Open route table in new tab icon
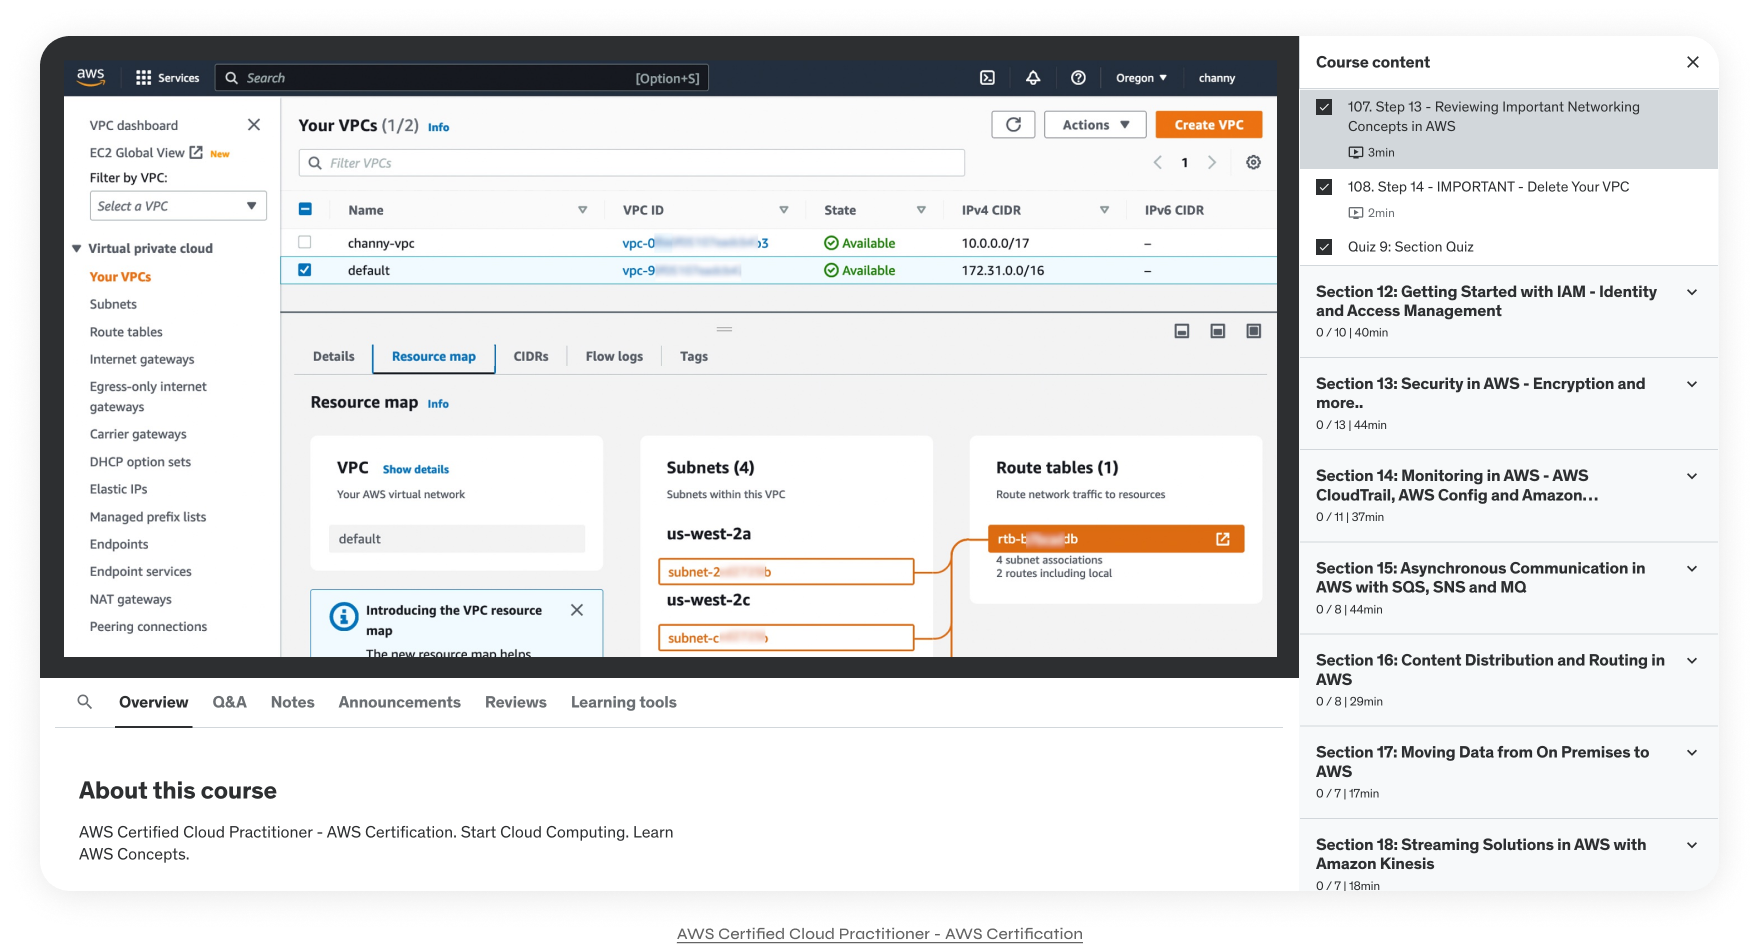Screen dimensions: 1759x947 point(1222,539)
